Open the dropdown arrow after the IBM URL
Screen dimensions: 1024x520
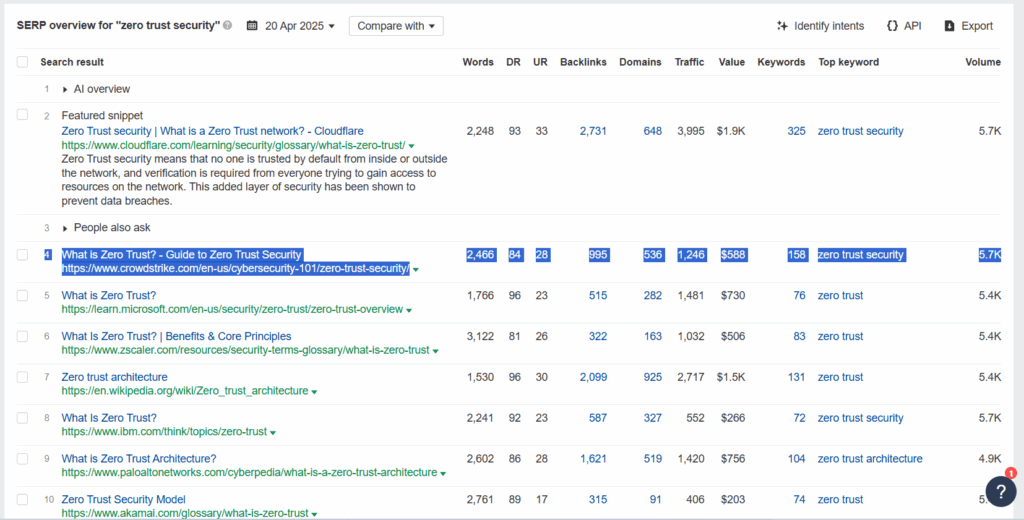click(273, 432)
